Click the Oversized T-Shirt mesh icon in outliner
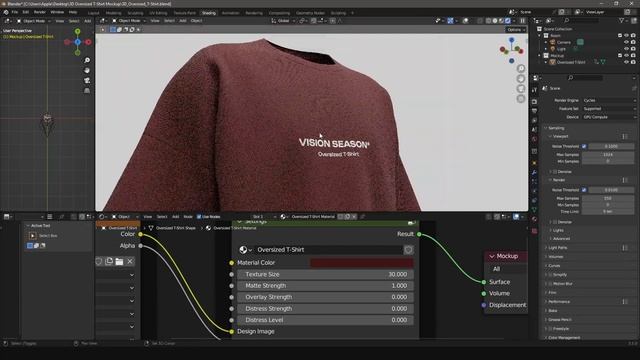 [553, 62]
